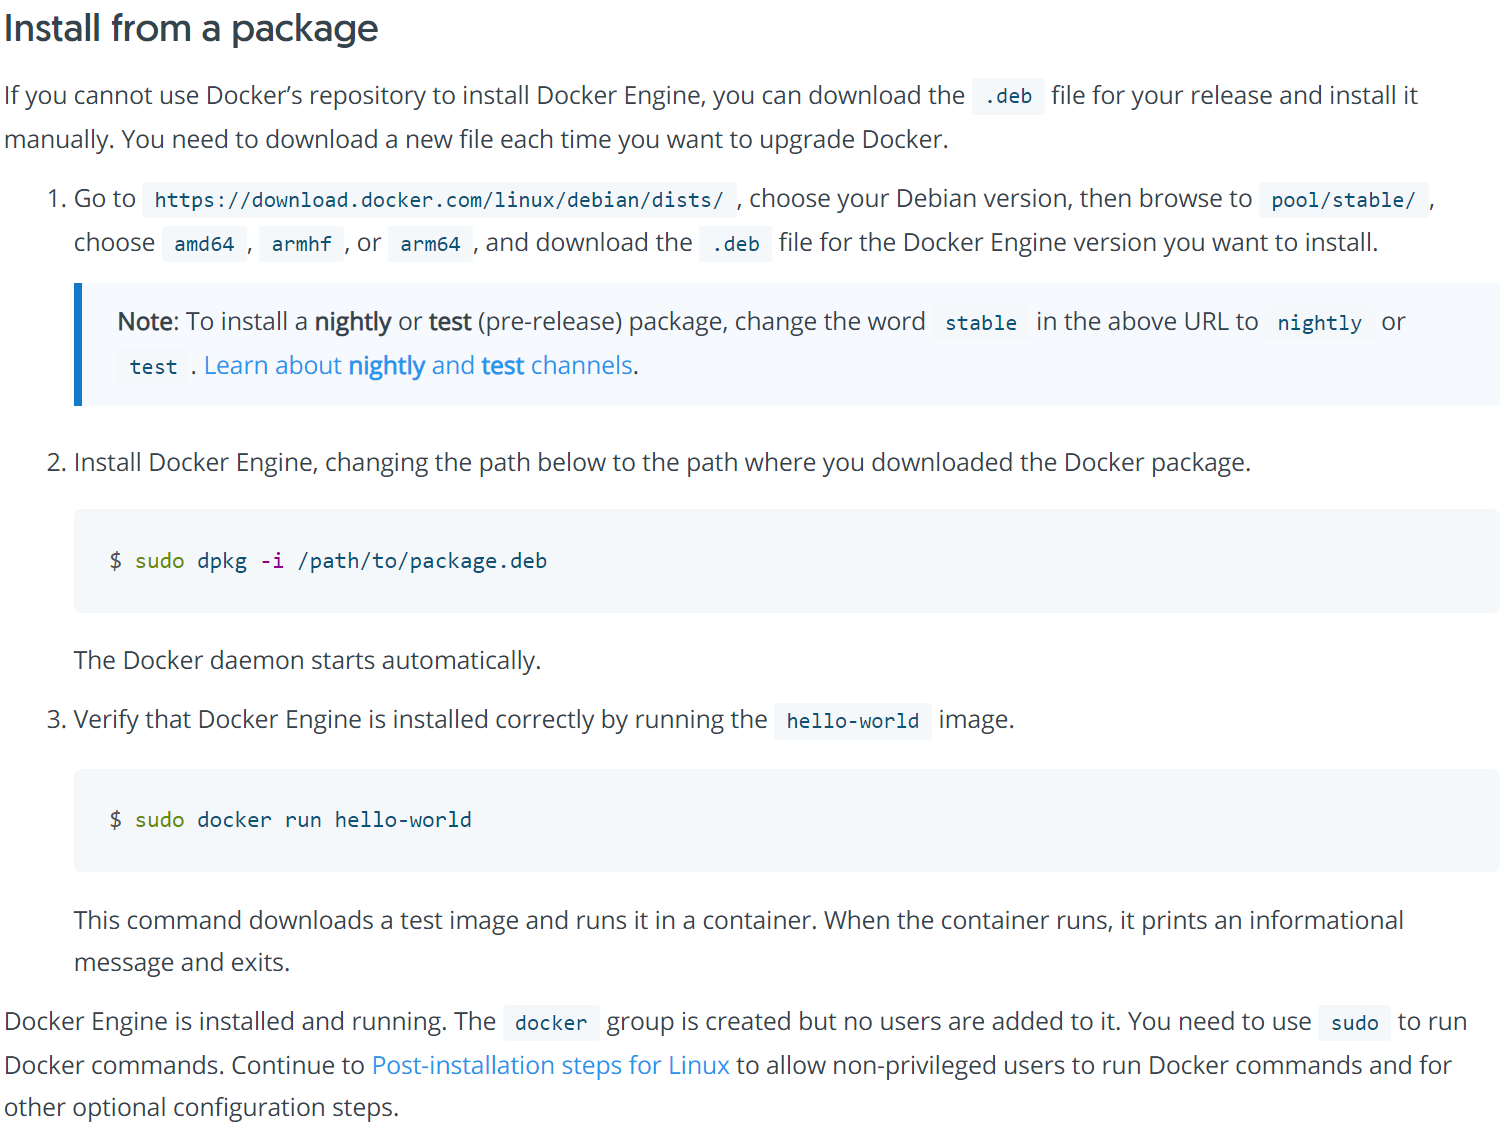Click the 'stable' code word in the note

tap(981, 323)
